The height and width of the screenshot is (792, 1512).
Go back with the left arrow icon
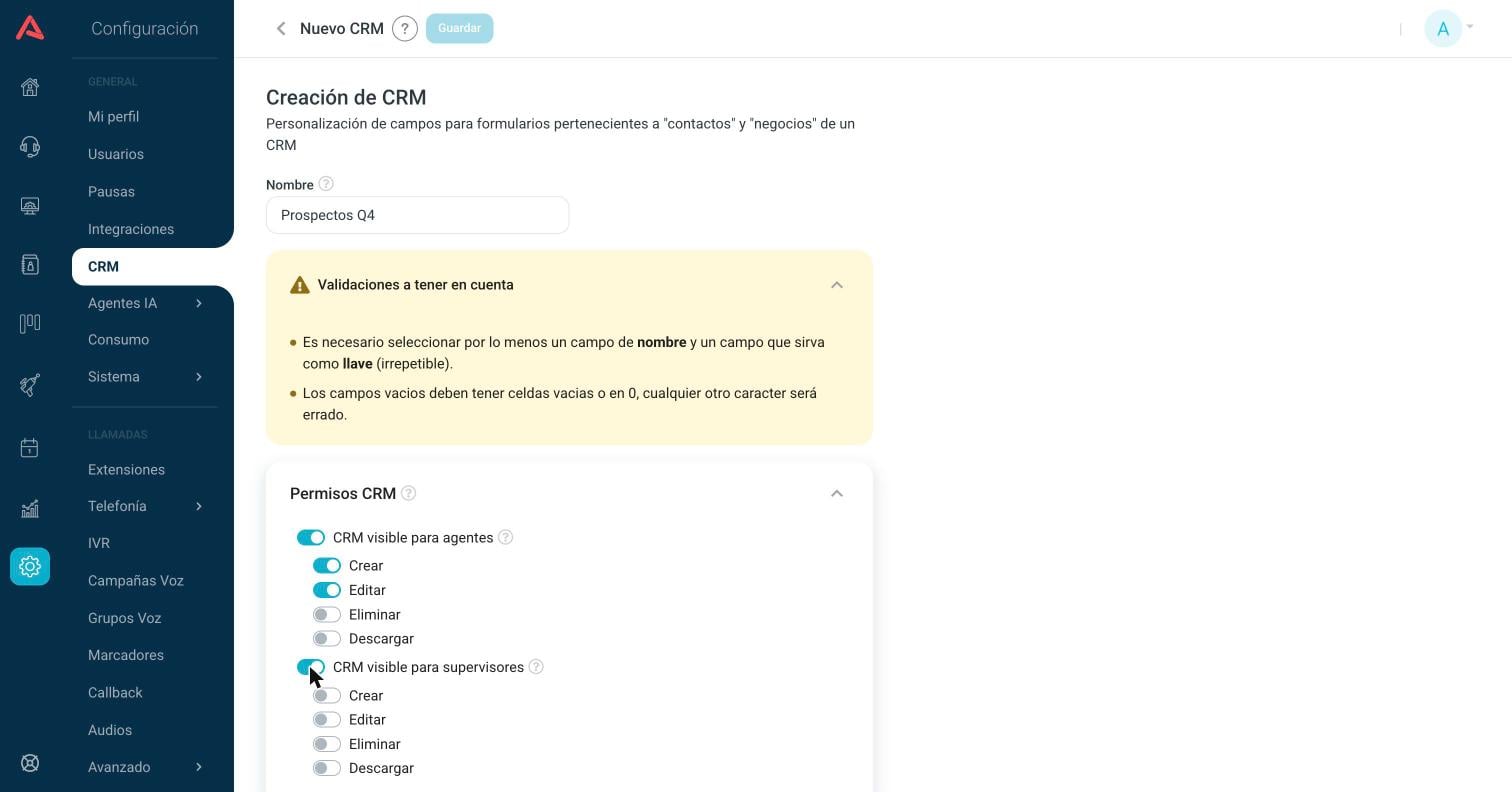pos(281,29)
